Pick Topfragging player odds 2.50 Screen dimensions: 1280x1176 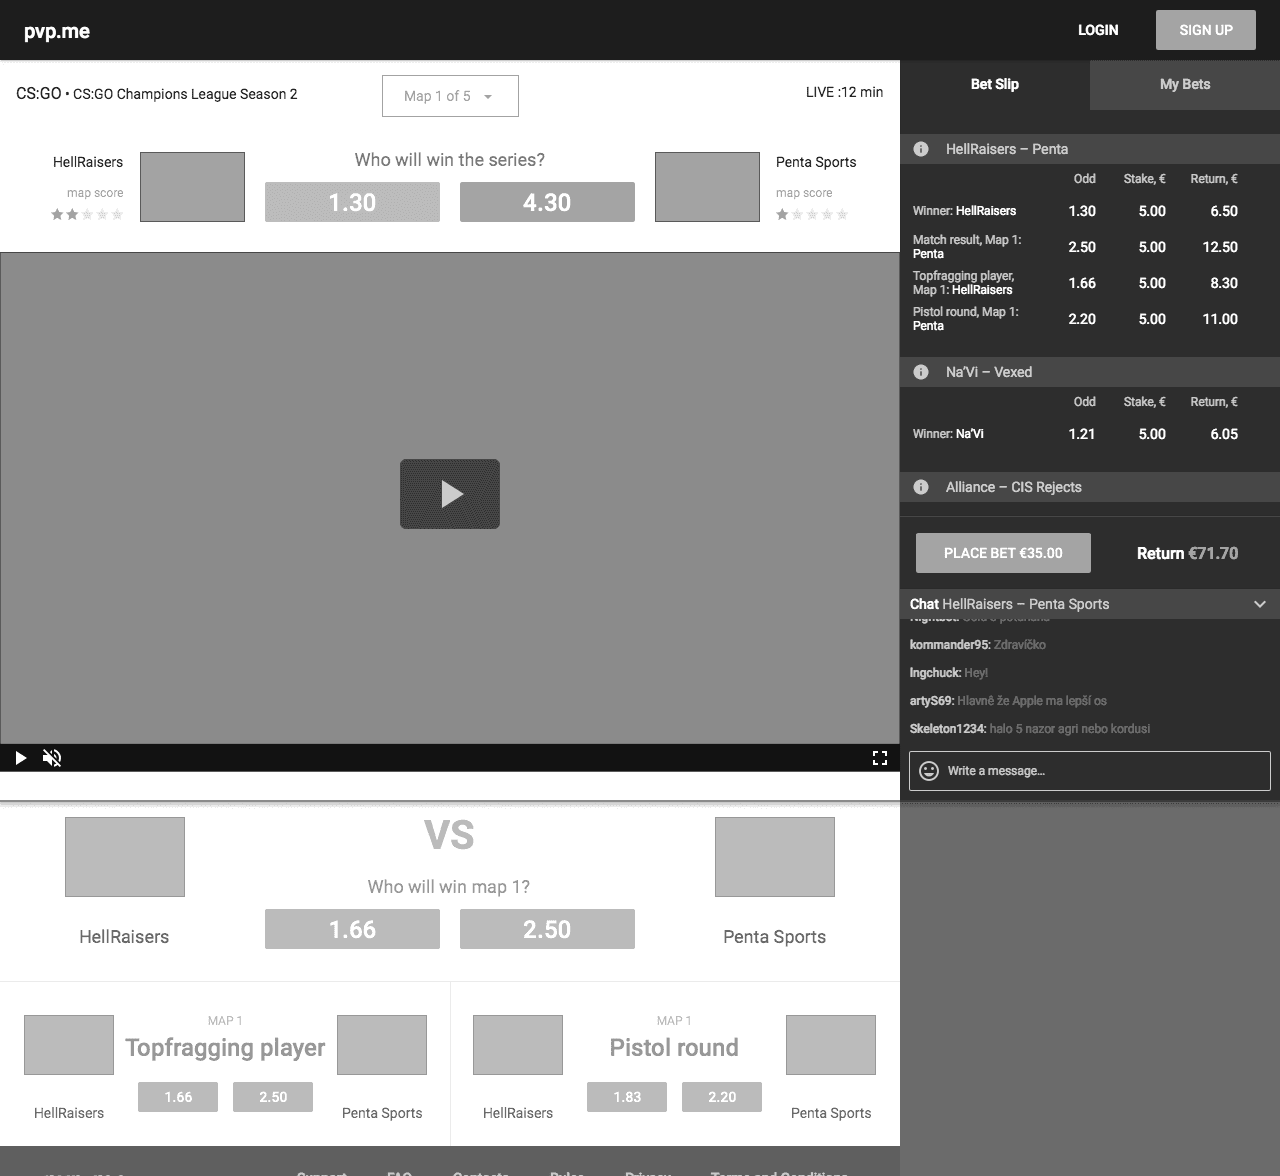click(x=273, y=1097)
